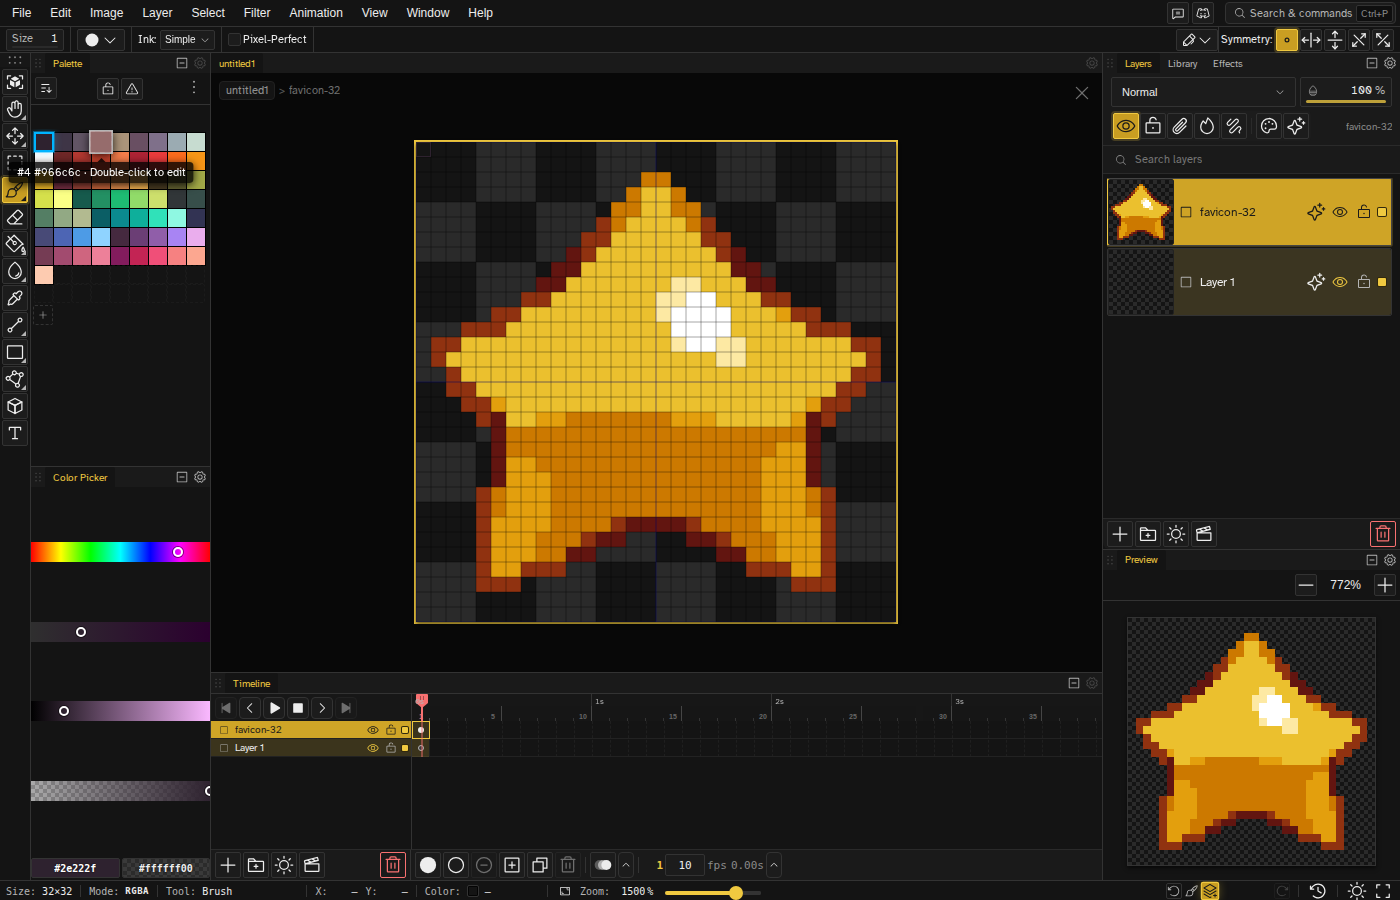This screenshot has width=1400, height=900.
Task: Select the Move tool
Action: click(x=15, y=136)
